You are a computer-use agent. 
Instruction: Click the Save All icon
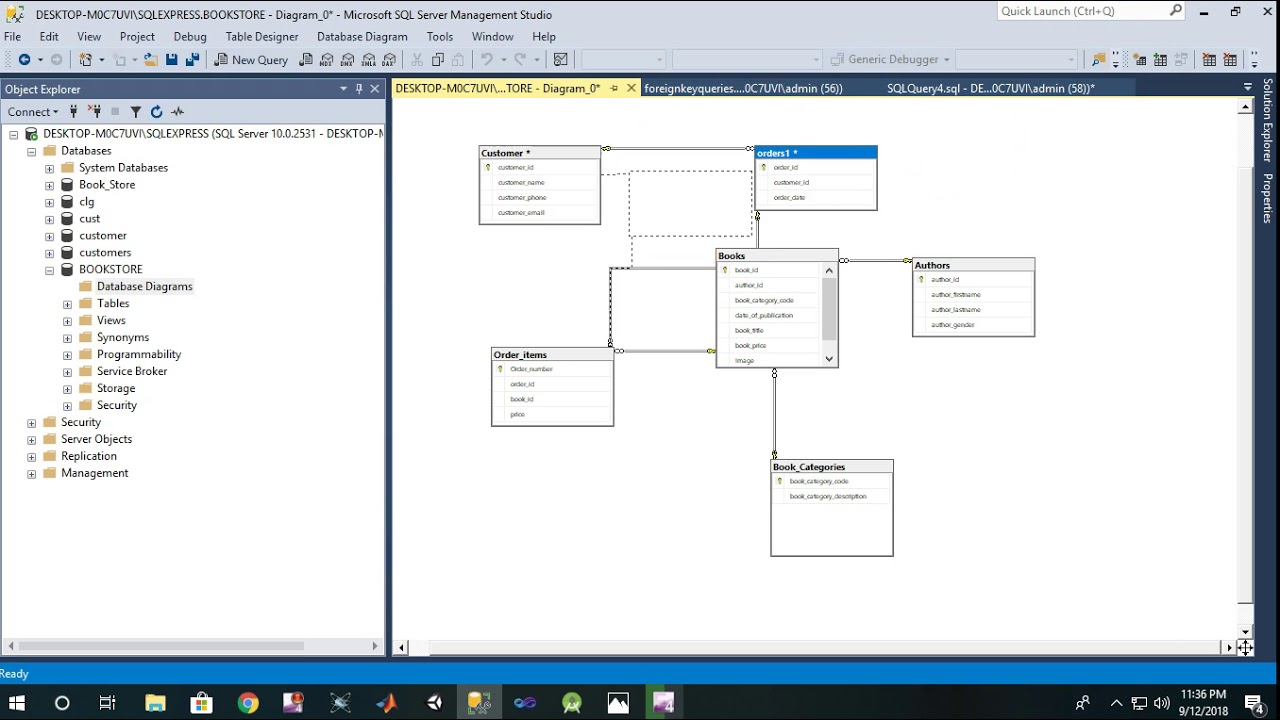[193, 60]
